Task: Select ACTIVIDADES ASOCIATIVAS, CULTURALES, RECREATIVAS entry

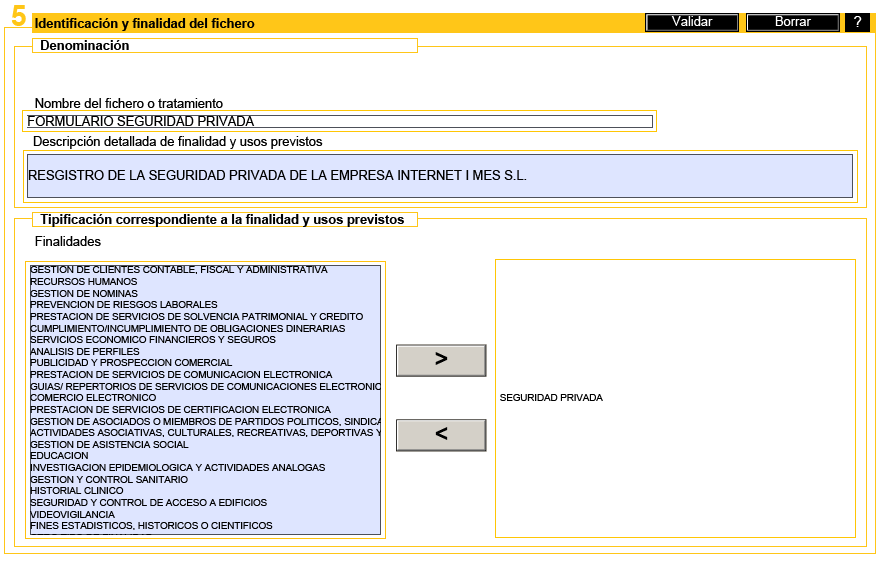Action: pos(205,432)
